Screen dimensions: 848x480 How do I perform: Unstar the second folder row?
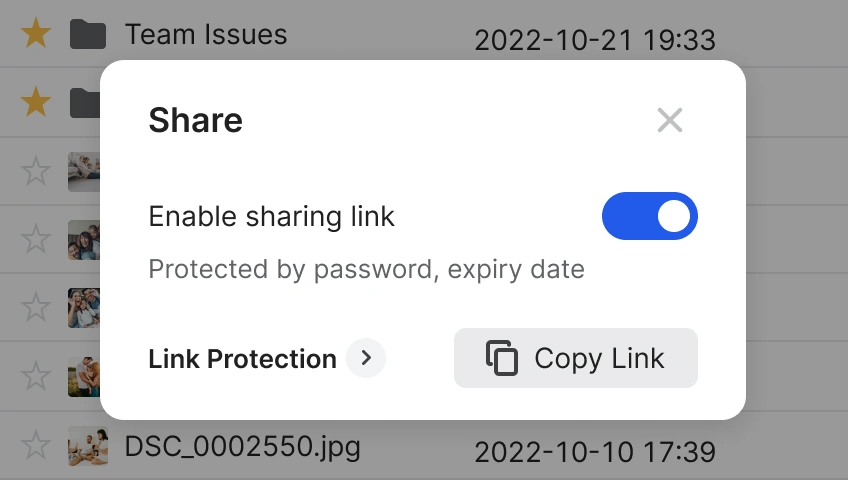tap(36, 102)
